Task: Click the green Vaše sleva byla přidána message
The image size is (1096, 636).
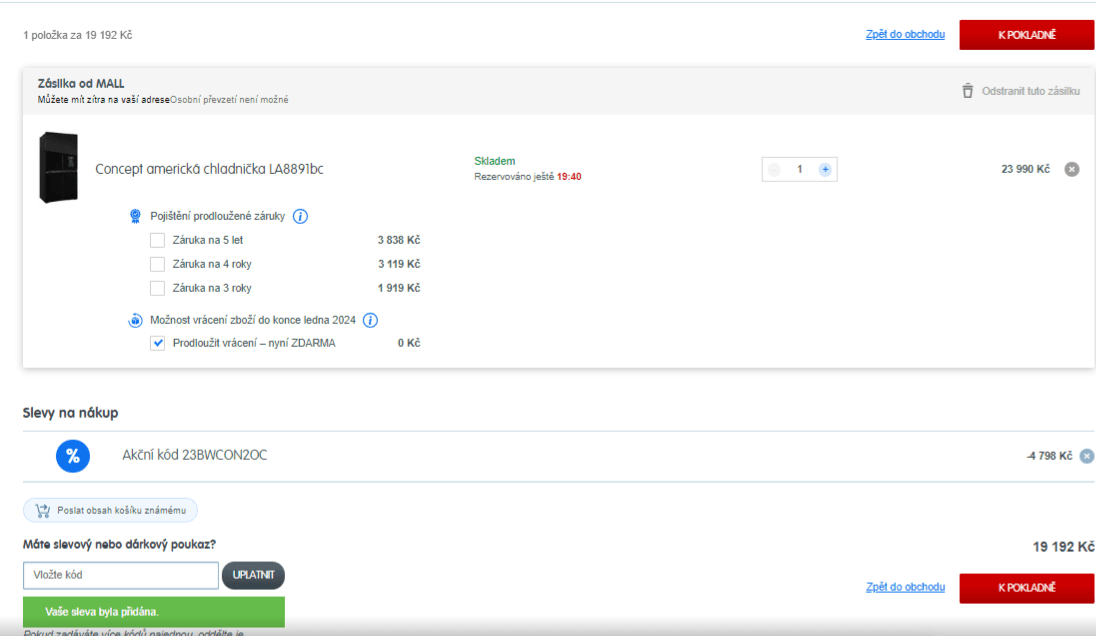Action: [x=154, y=612]
